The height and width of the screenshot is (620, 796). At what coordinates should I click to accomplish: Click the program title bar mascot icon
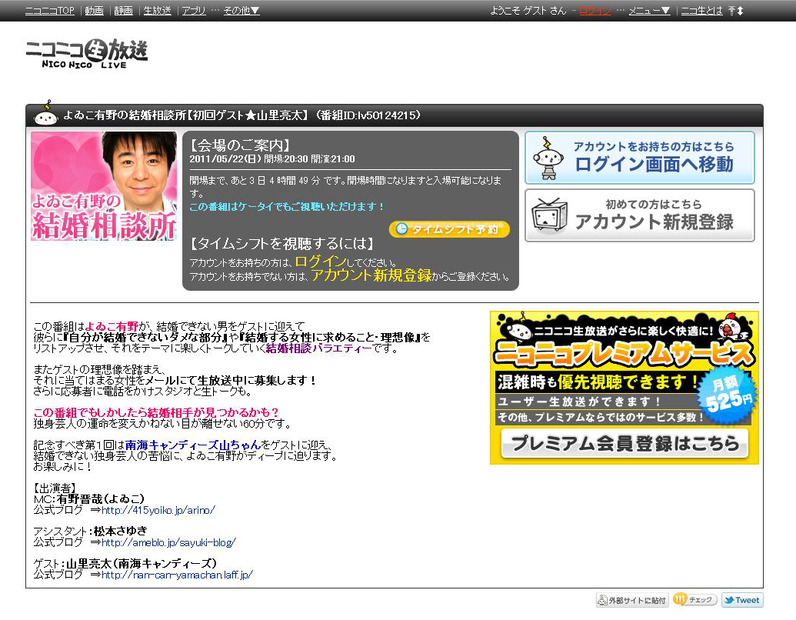coord(46,114)
